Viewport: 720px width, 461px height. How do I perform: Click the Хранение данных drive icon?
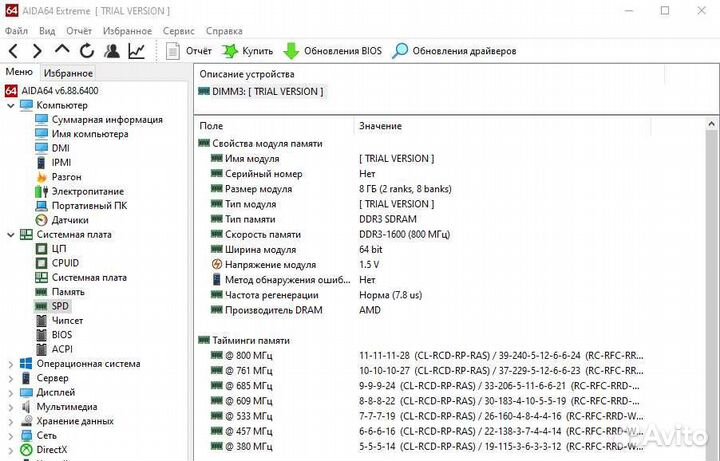(x=26, y=421)
